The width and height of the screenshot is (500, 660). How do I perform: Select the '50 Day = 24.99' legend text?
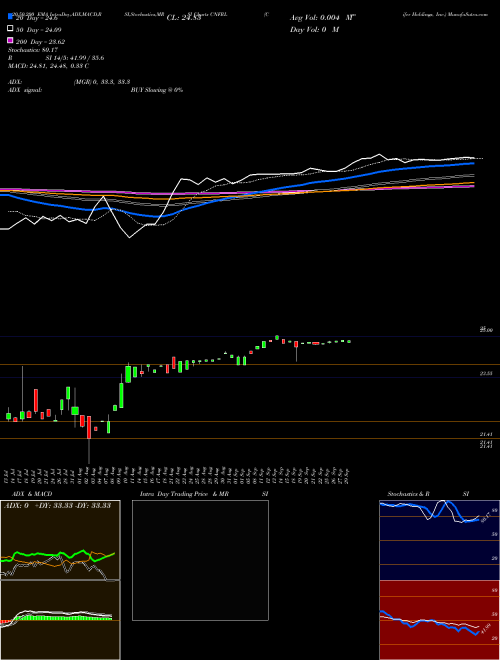coord(39,30)
